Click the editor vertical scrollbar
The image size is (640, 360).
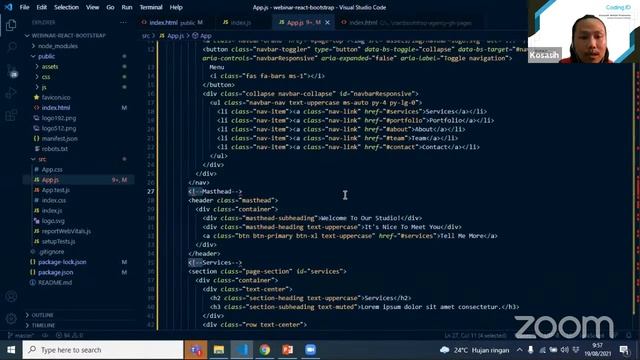point(636,196)
